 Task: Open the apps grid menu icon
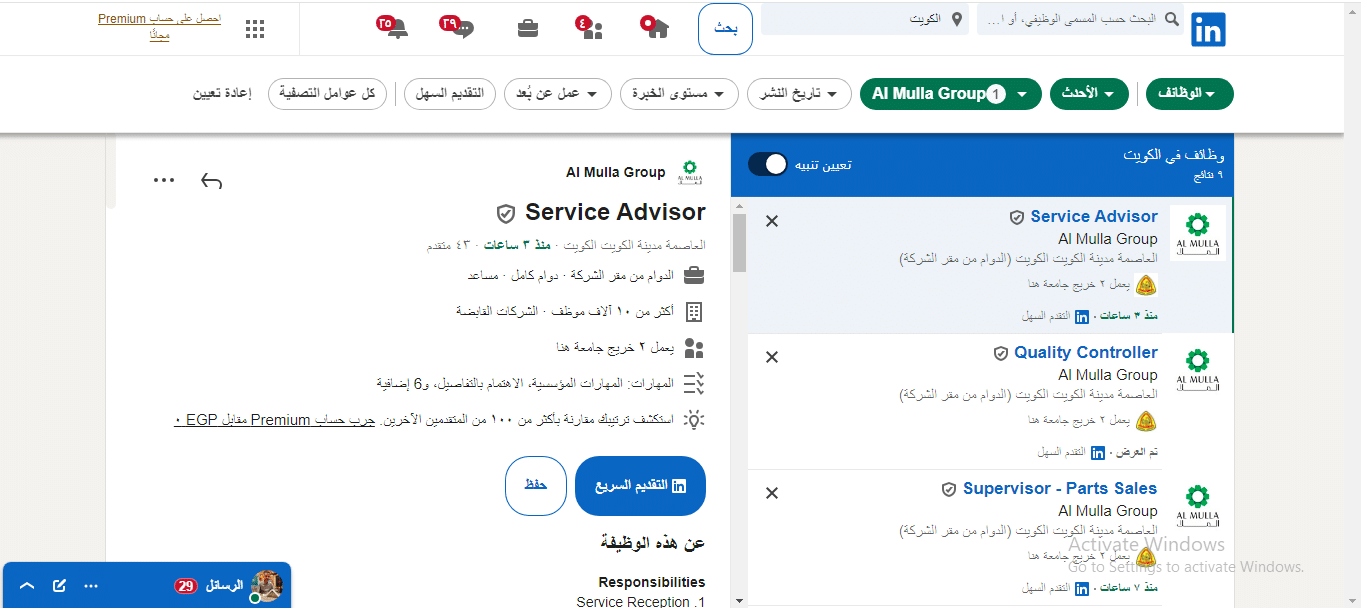tap(255, 29)
